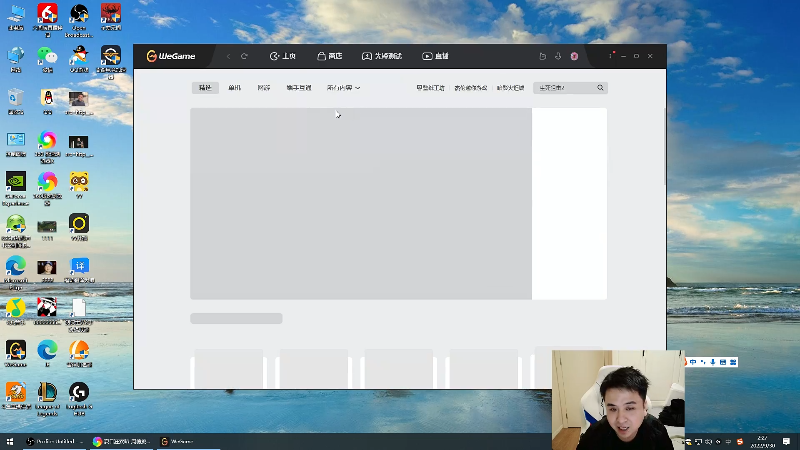Screen dimensions: 800x450
Task: Click the first link left of the search box
Action: pyautogui.click(x=431, y=88)
